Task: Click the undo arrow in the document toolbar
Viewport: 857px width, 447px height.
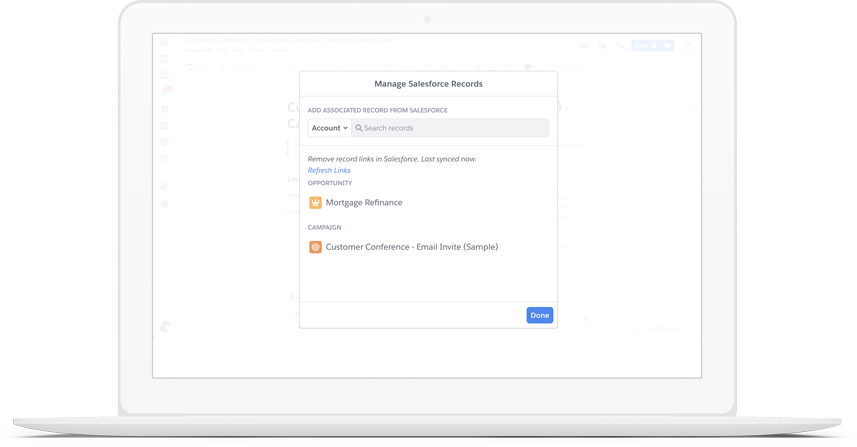Action: pyautogui.click(x=190, y=67)
